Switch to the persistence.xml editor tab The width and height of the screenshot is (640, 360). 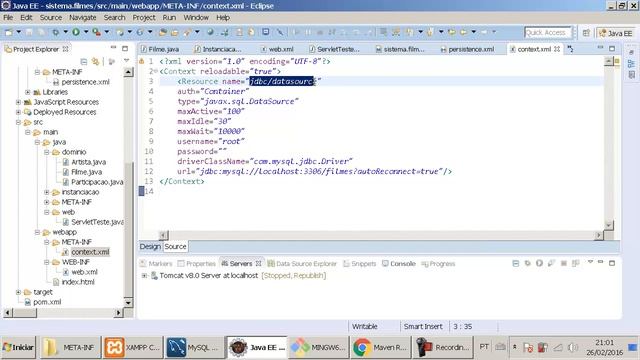[467, 49]
